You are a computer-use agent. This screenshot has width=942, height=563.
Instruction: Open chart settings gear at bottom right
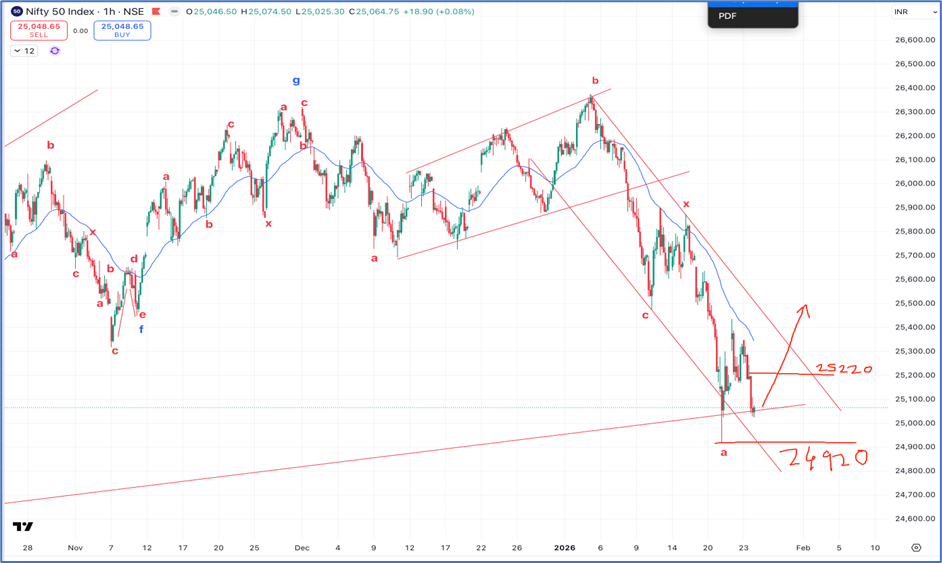click(x=916, y=547)
